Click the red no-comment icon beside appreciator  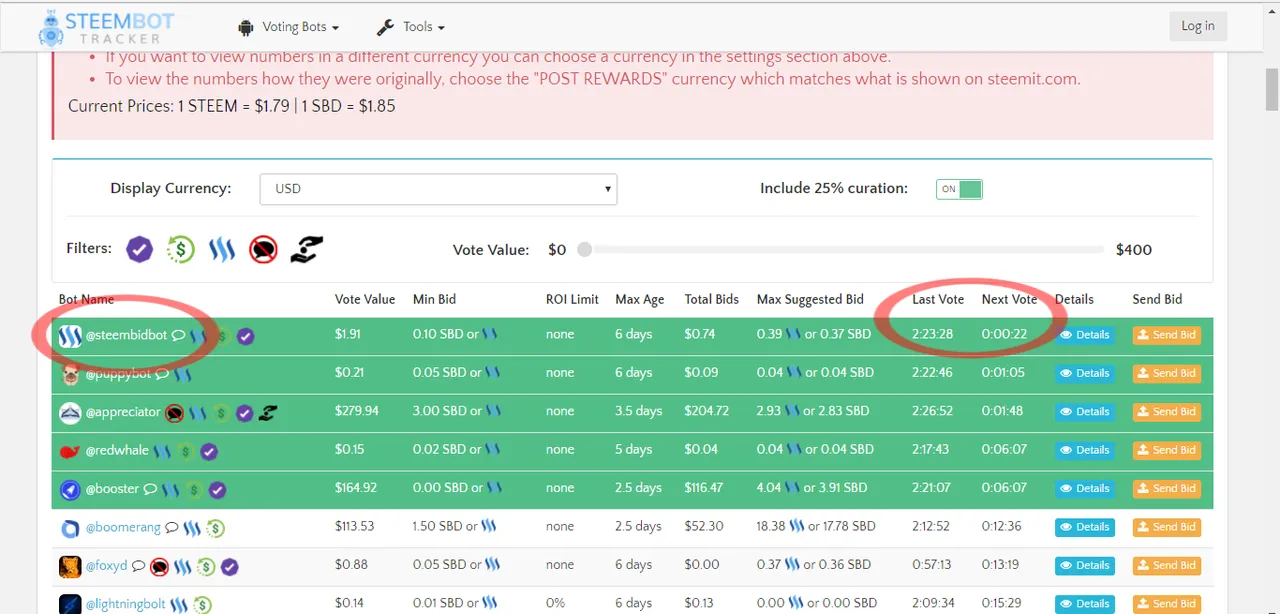click(x=174, y=412)
